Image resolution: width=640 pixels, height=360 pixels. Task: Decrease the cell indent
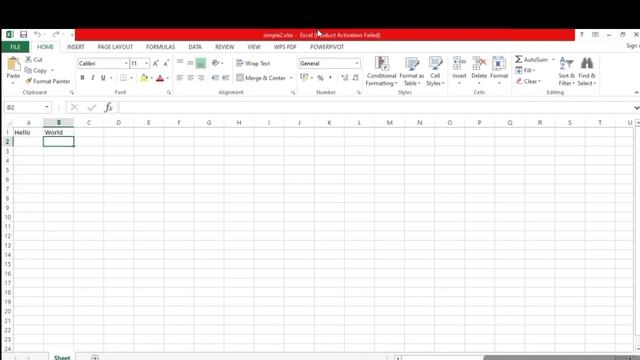pos(216,78)
